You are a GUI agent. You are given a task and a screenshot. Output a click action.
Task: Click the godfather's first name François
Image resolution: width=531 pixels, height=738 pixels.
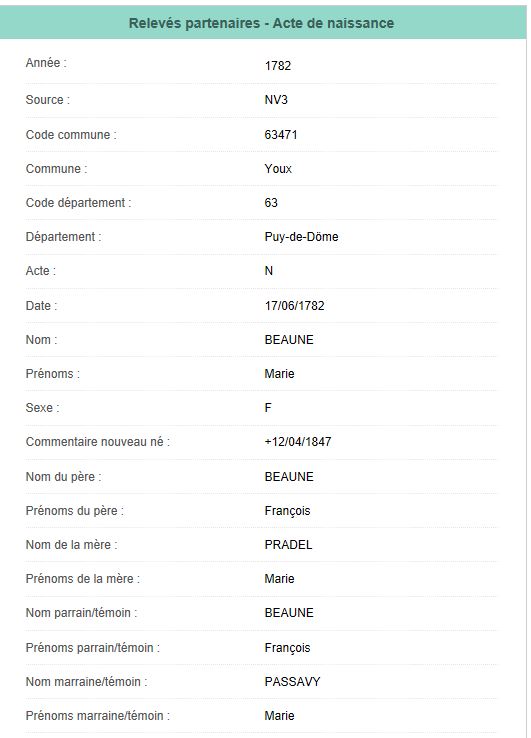287,648
